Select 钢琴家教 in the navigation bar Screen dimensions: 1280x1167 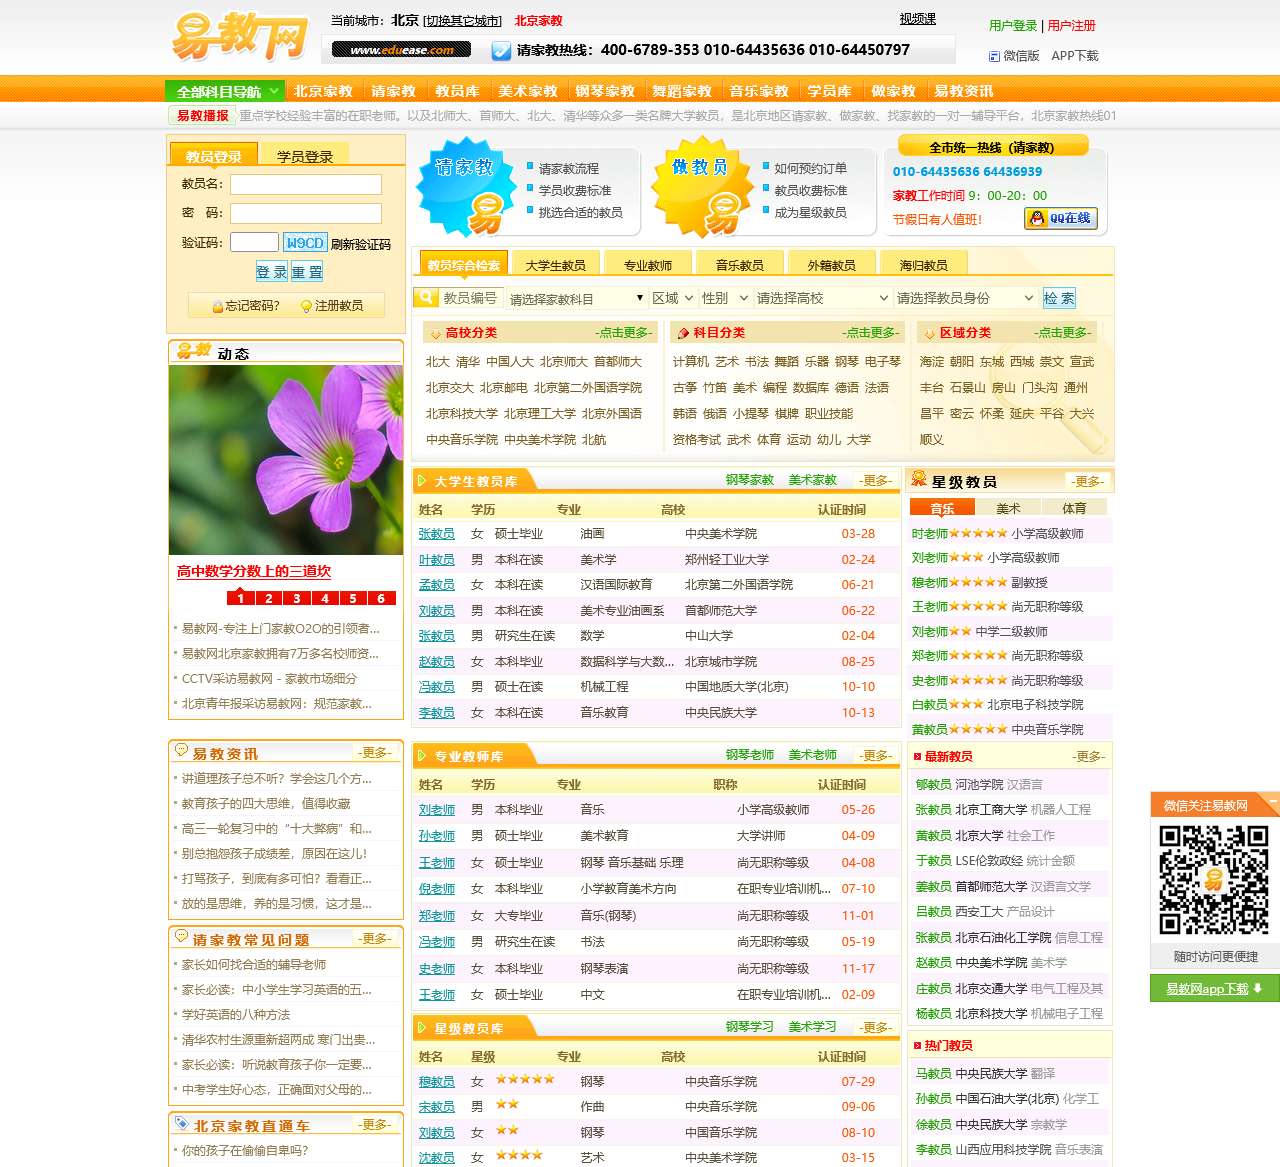coord(606,89)
